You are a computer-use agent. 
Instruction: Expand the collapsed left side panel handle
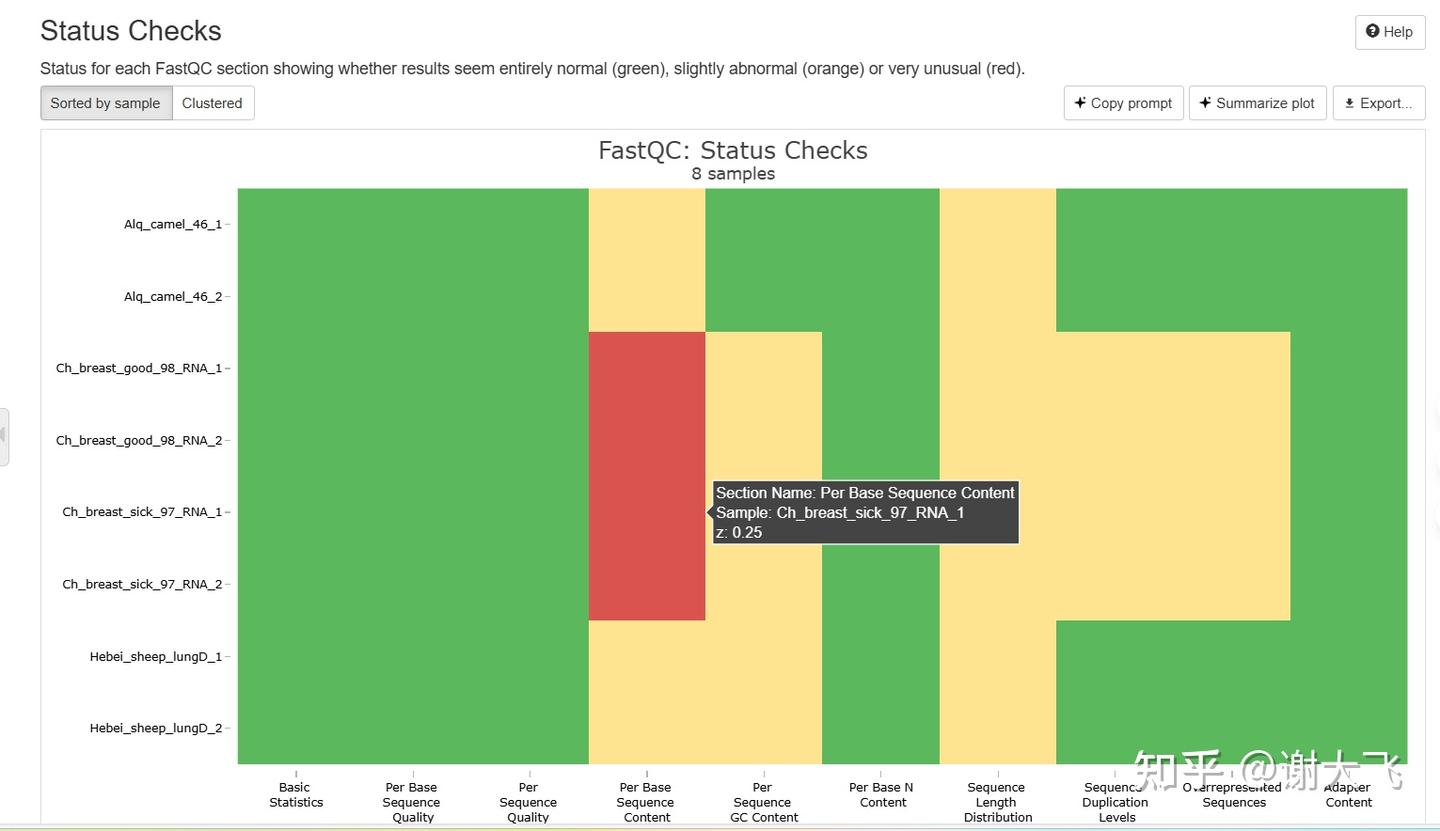tap(4, 436)
